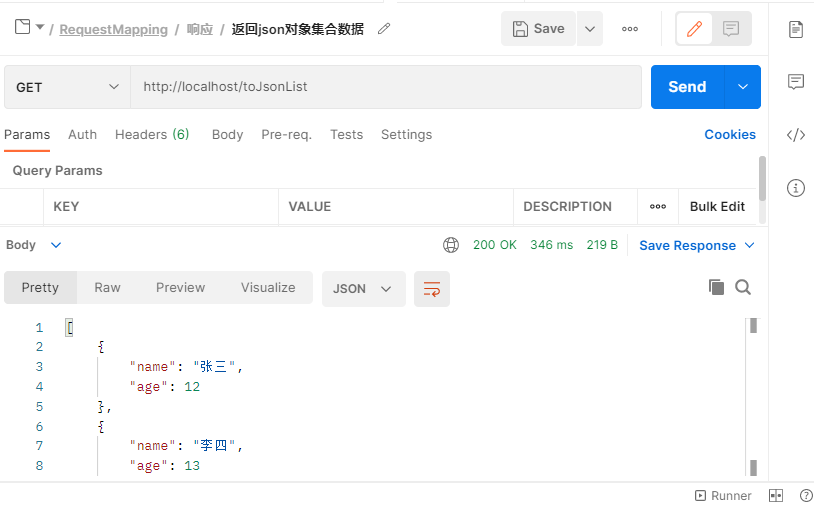Click the request URL input field
The width and height of the screenshot is (814, 506).
point(385,87)
